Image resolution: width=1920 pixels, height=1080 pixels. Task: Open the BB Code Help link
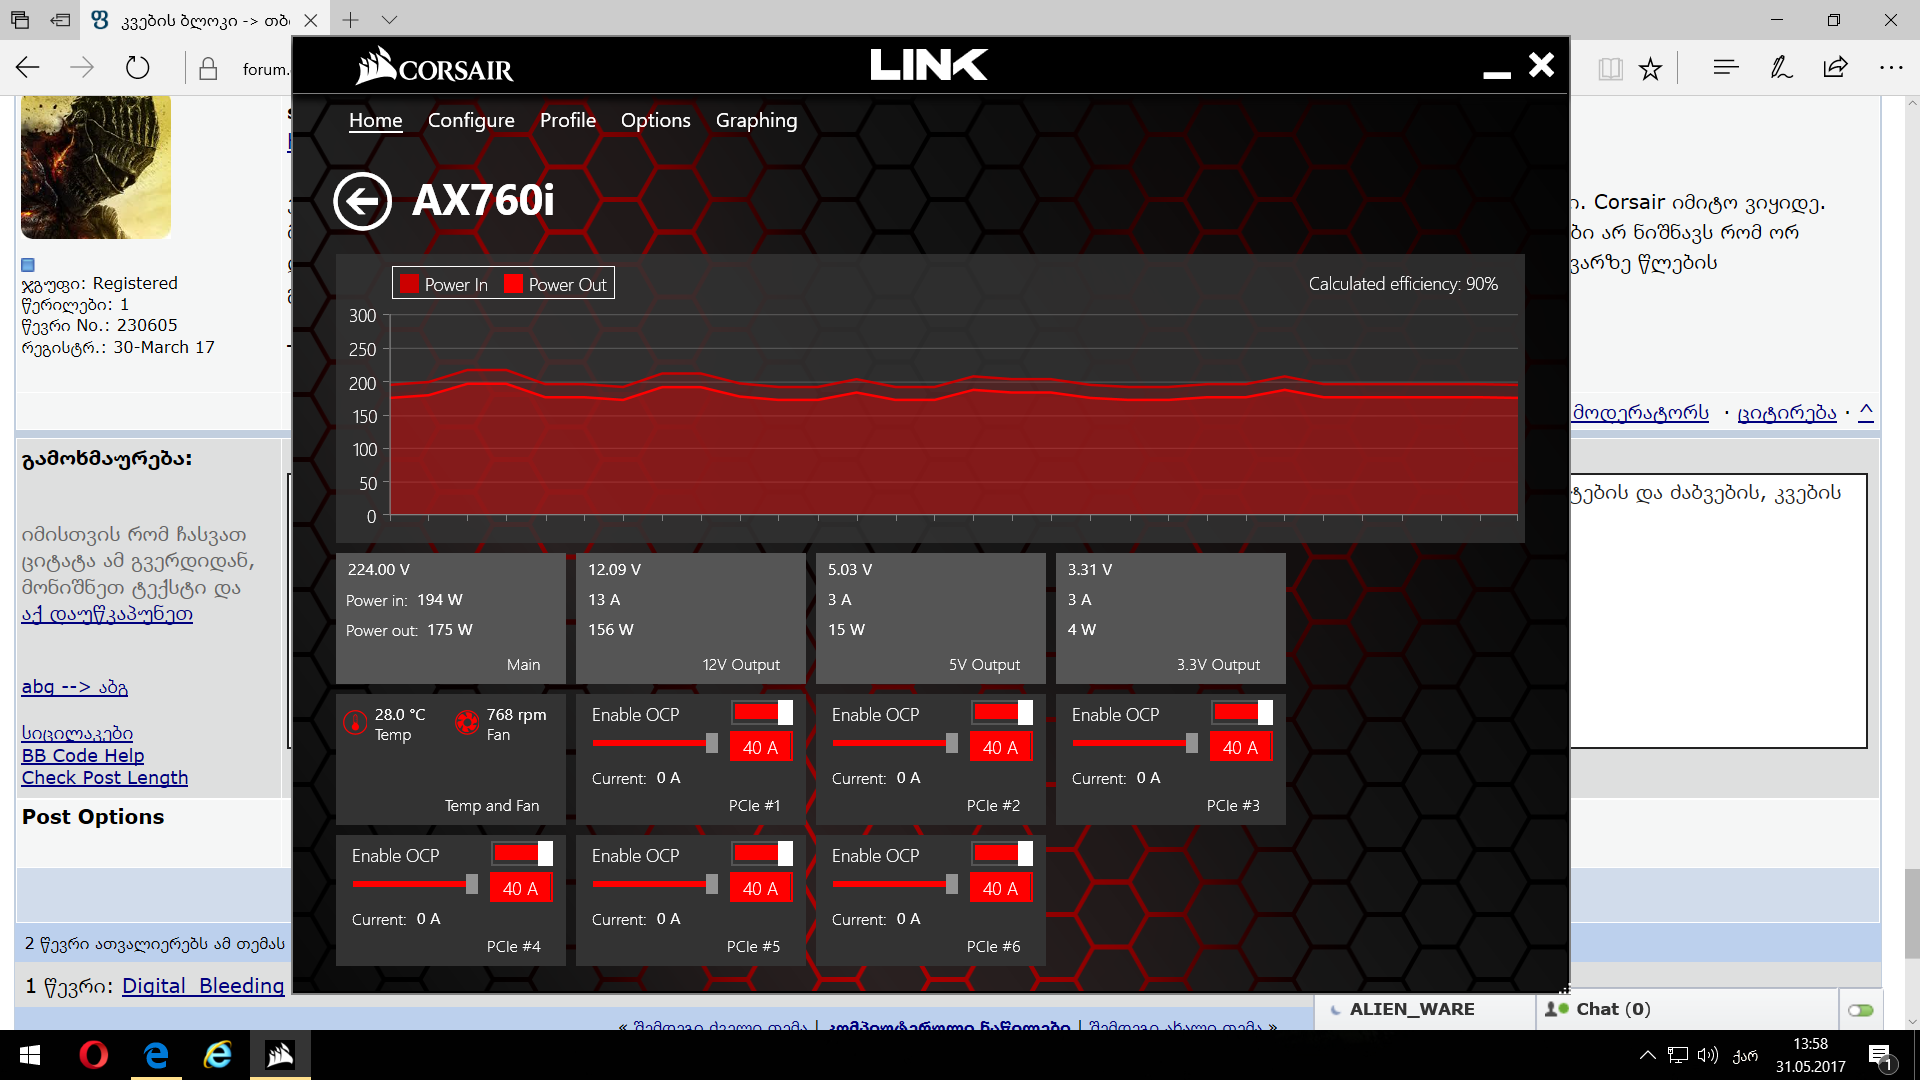pos(83,756)
